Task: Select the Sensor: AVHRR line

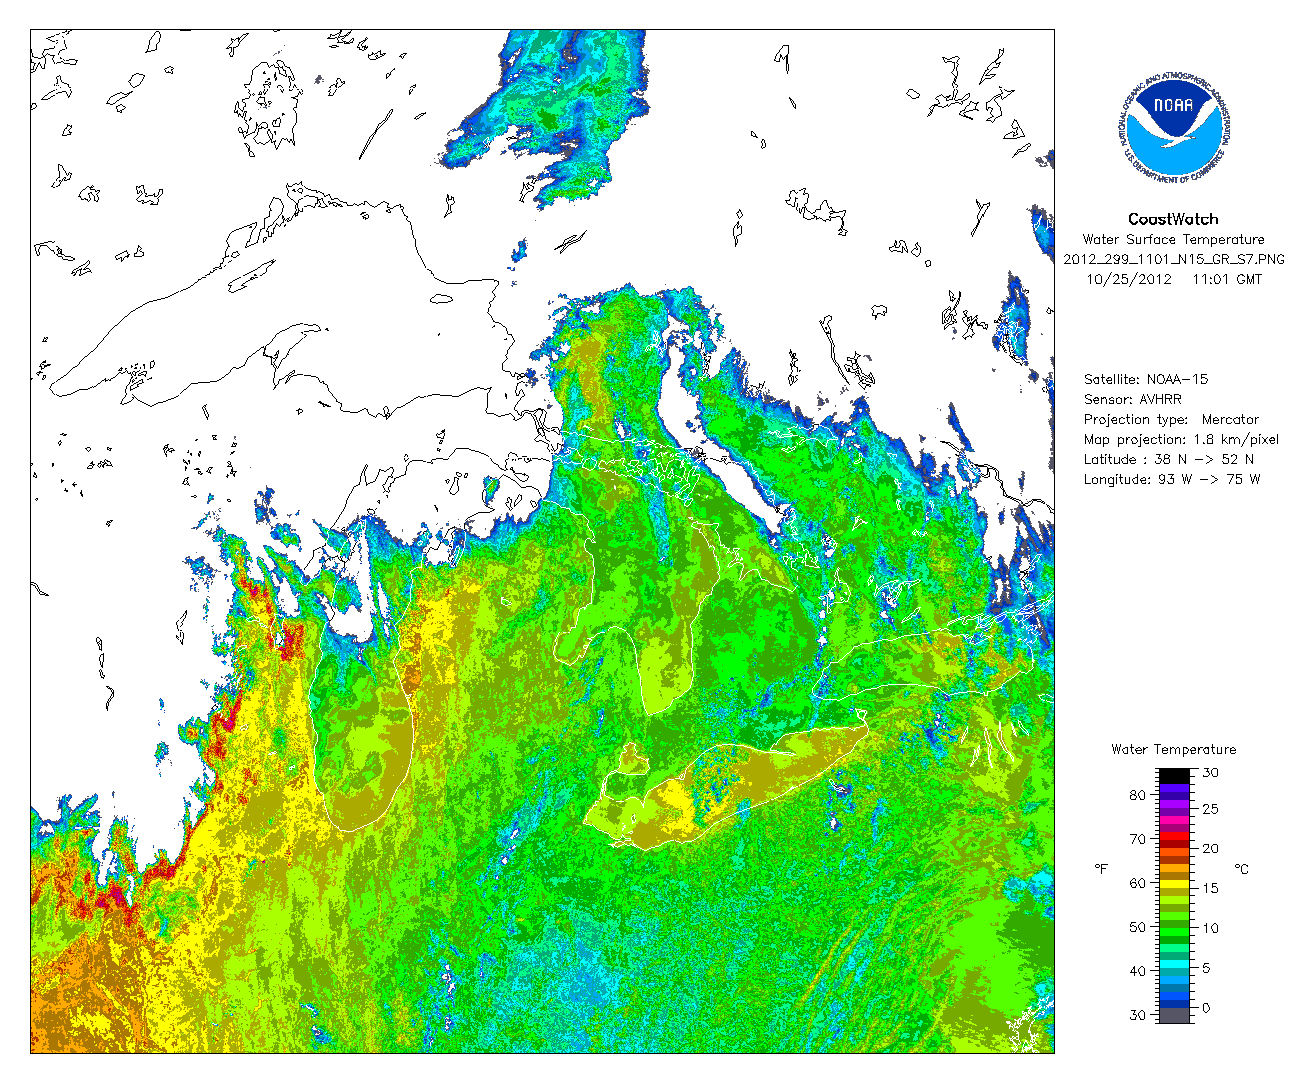Action: (1133, 399)
